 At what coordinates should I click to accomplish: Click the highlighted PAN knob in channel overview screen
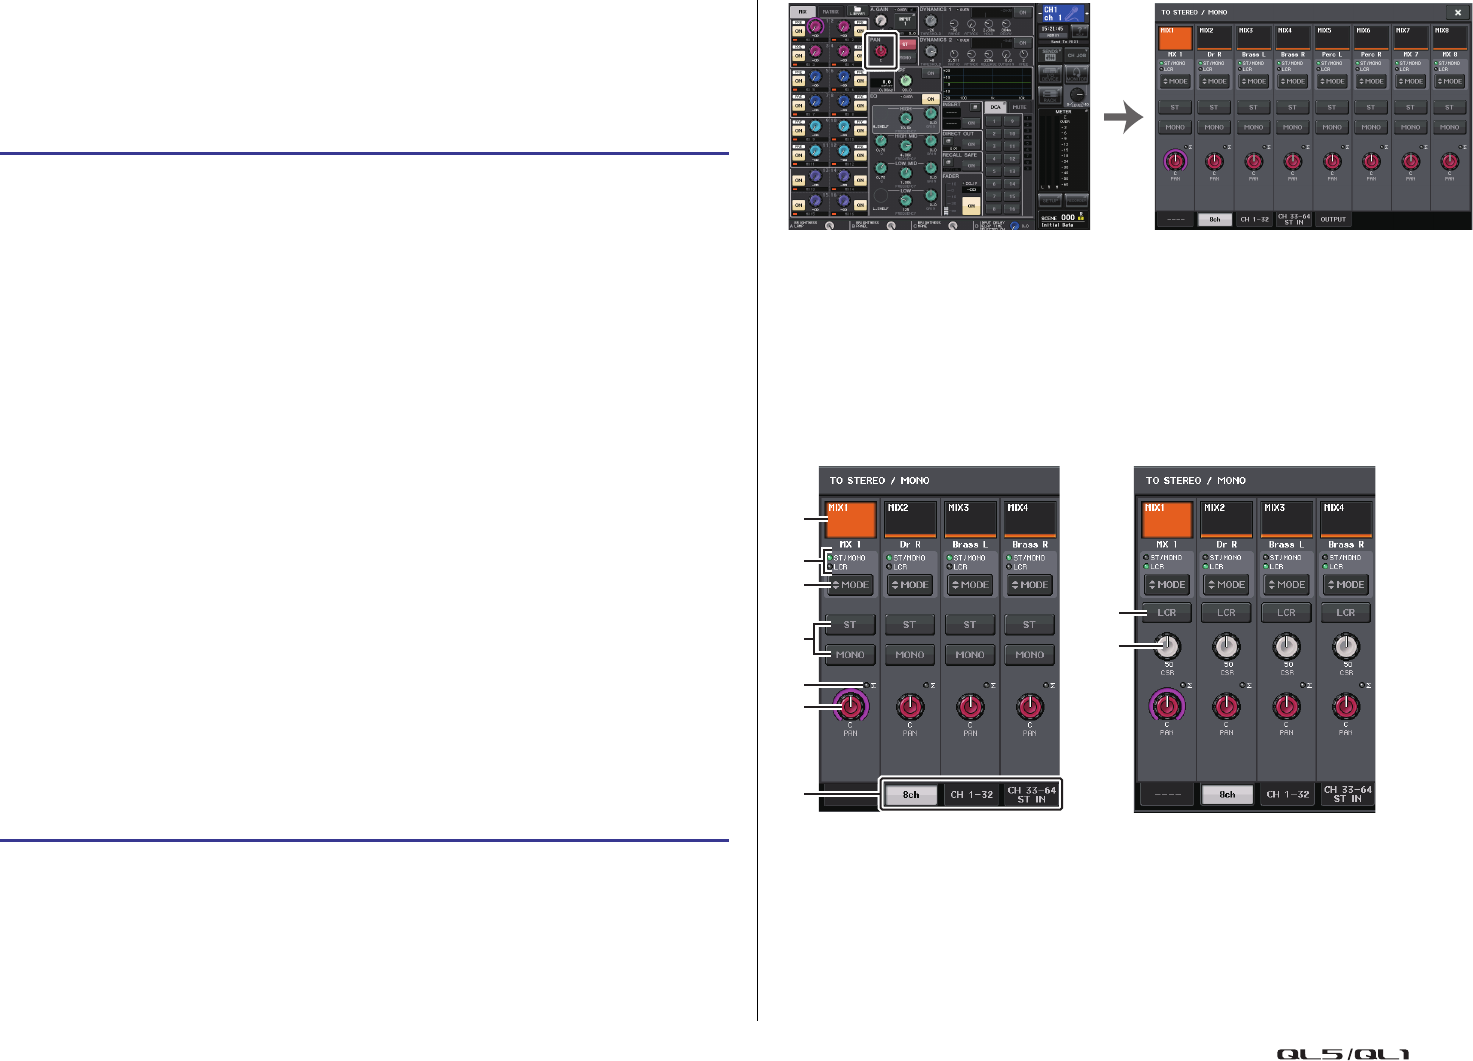(881, 51)
